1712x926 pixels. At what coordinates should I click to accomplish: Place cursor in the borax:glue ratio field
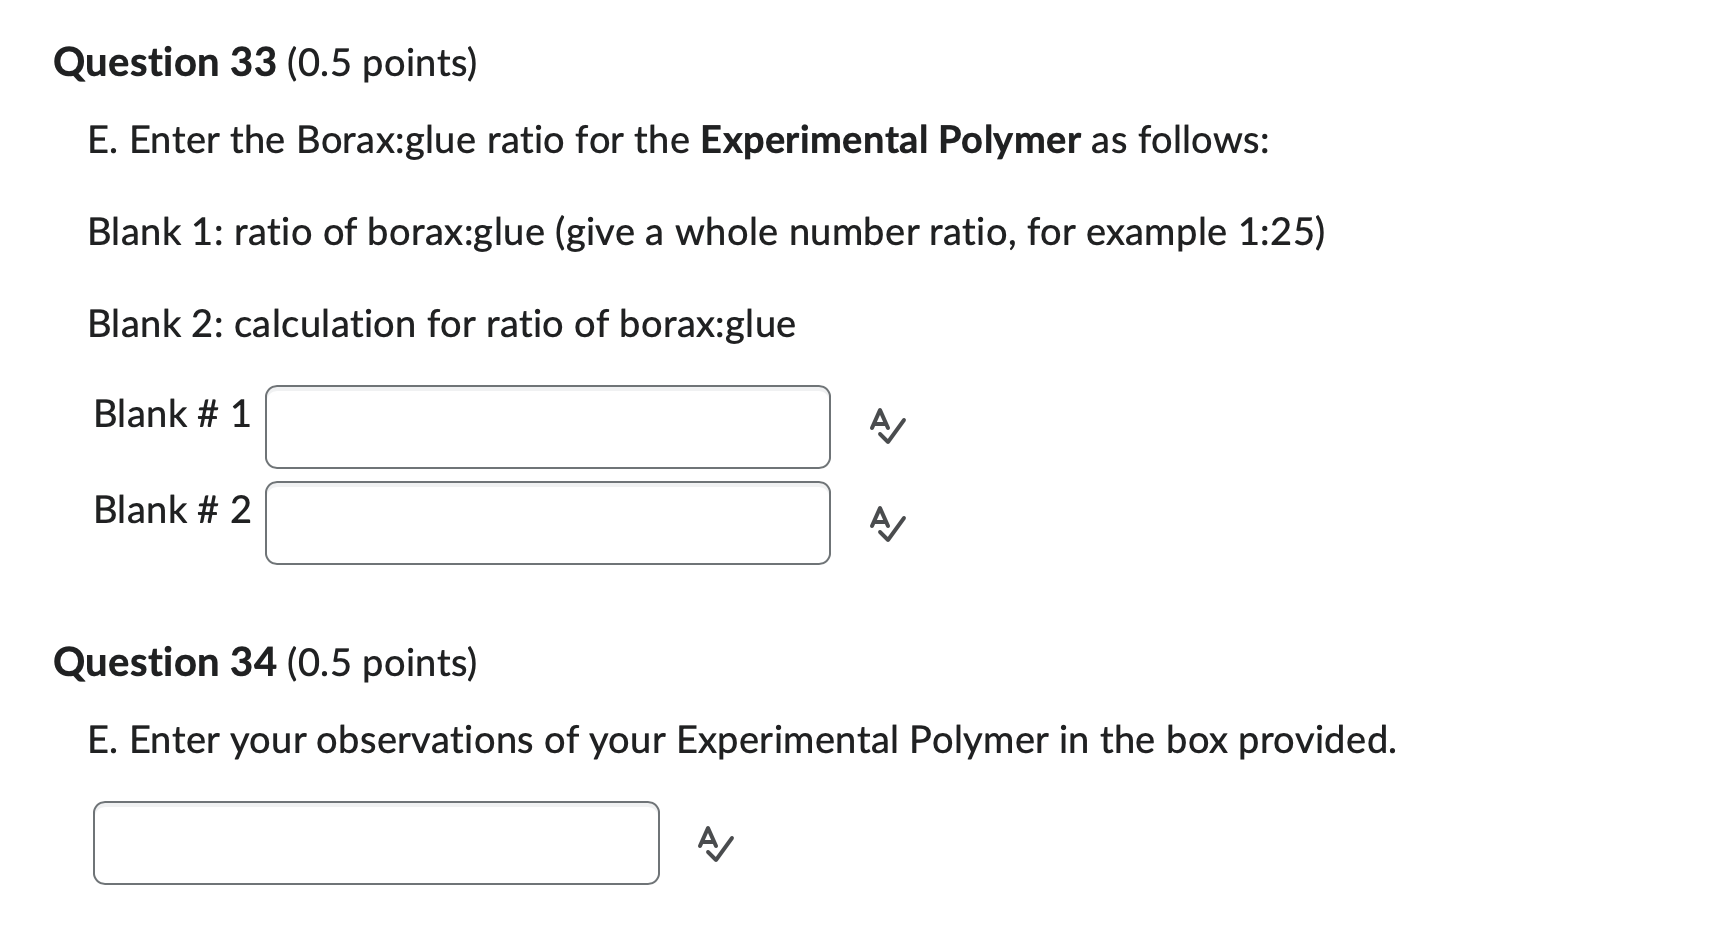tap(547, 426)
